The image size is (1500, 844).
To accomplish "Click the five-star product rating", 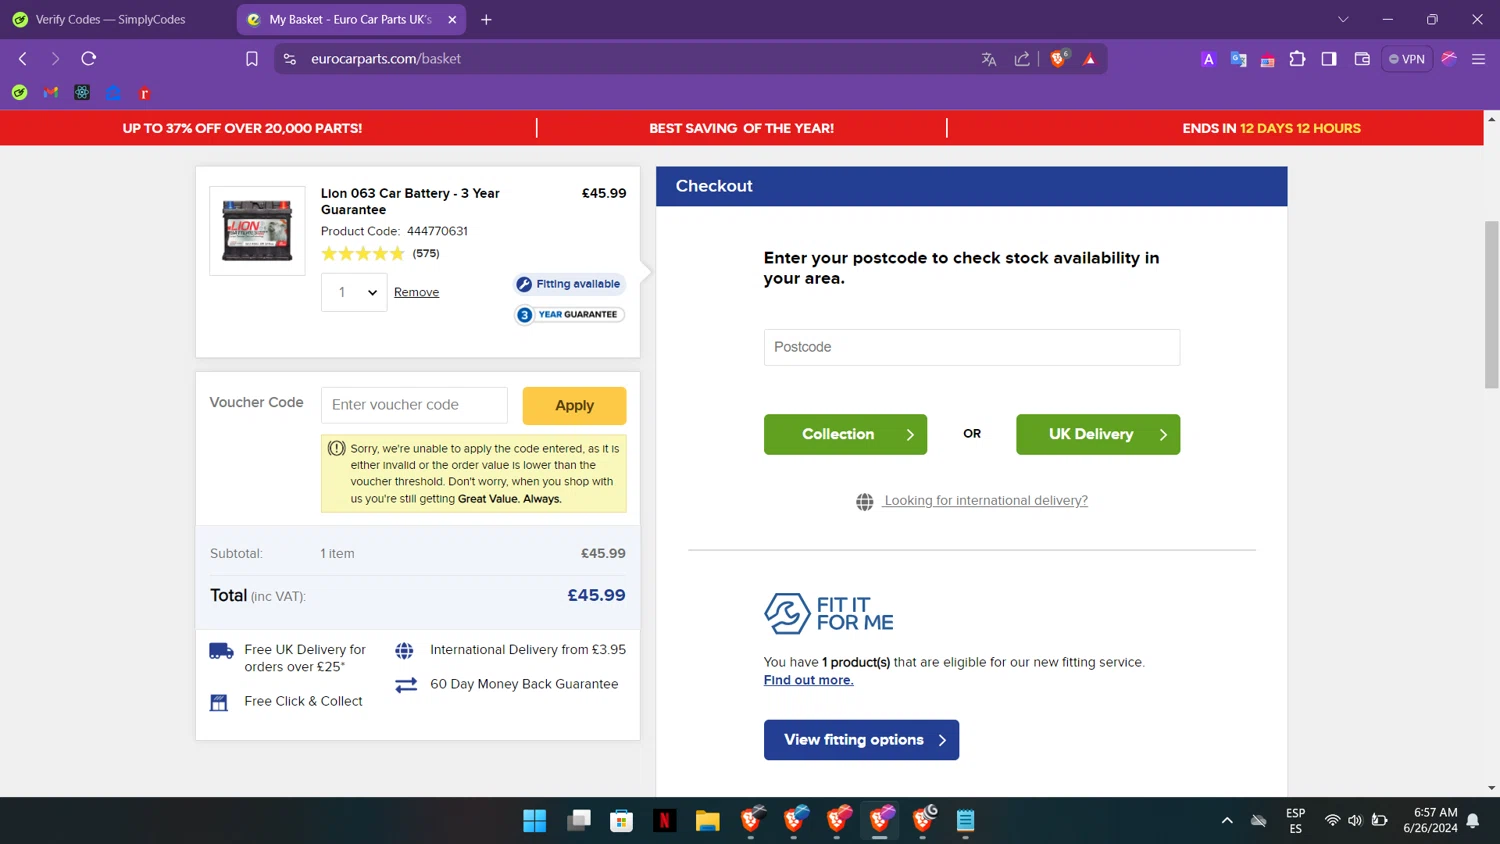I will tap(362, 254).
